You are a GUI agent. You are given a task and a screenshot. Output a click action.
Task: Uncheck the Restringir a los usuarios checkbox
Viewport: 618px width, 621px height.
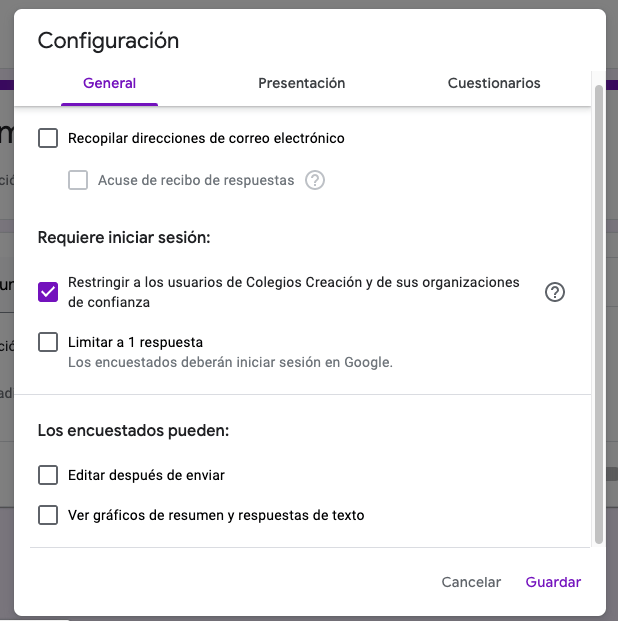tap(48, 292)
